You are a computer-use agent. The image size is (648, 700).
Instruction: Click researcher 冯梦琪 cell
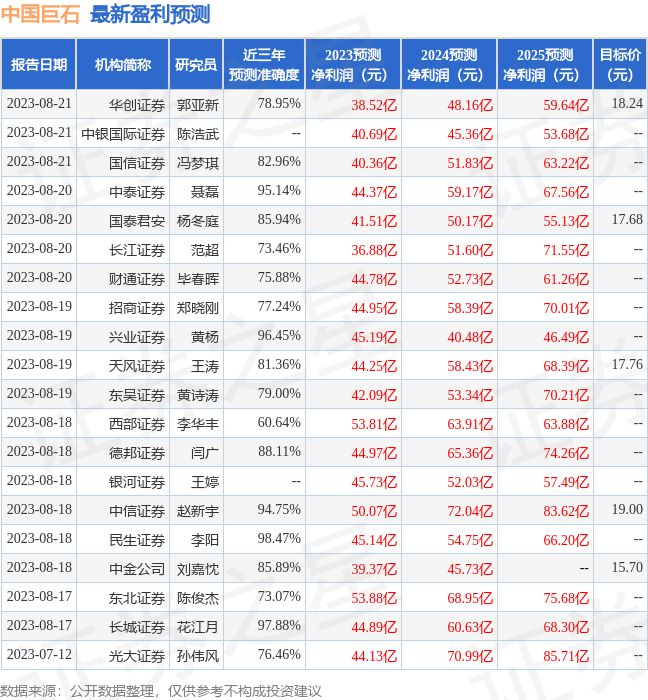(198, 163)
